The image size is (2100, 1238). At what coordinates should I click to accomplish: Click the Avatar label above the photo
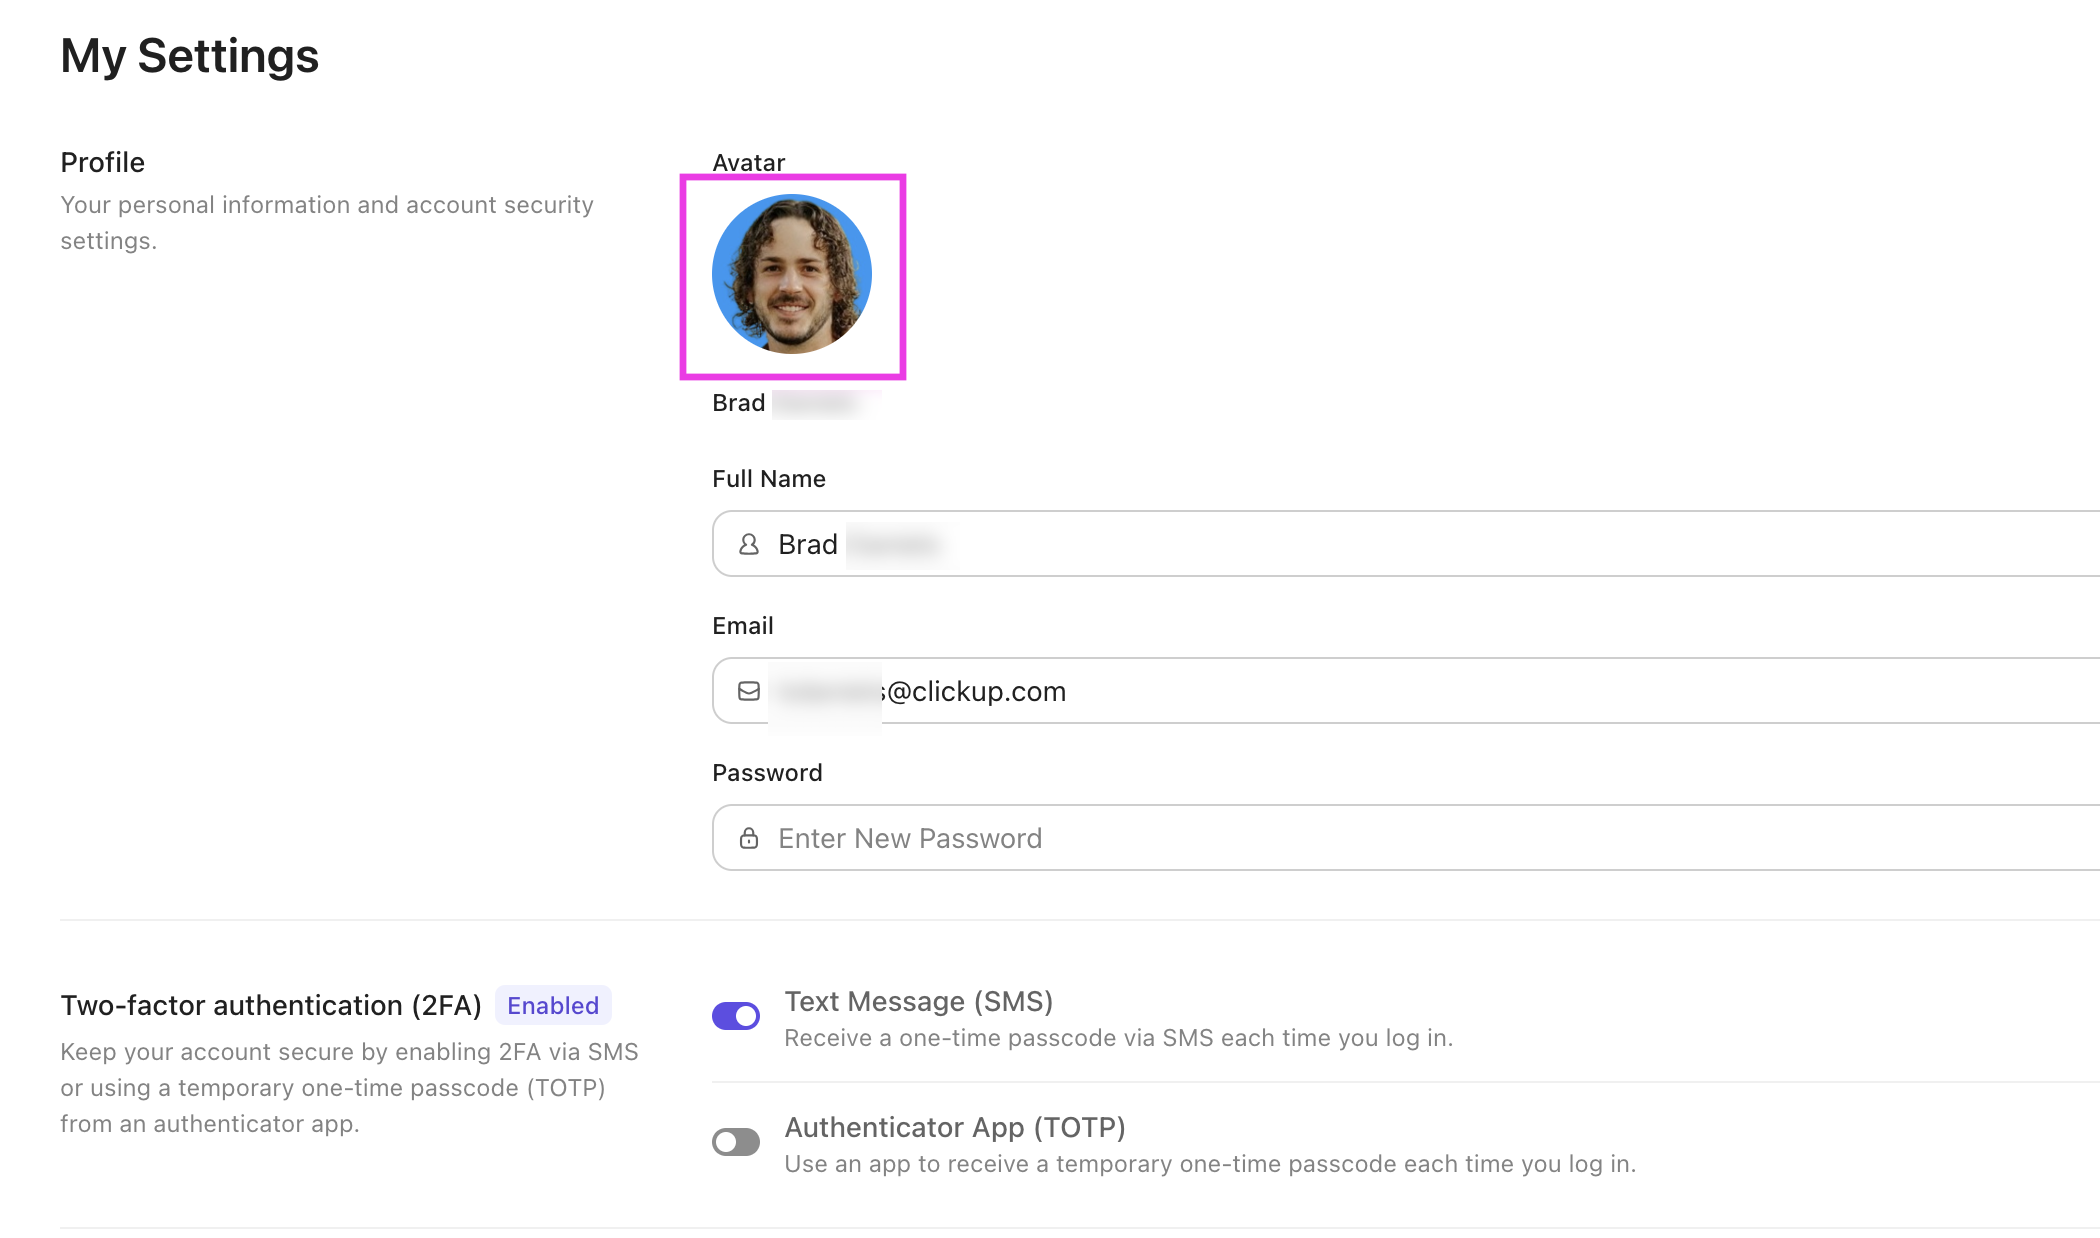pyautogui.click(x=748, y=162)
